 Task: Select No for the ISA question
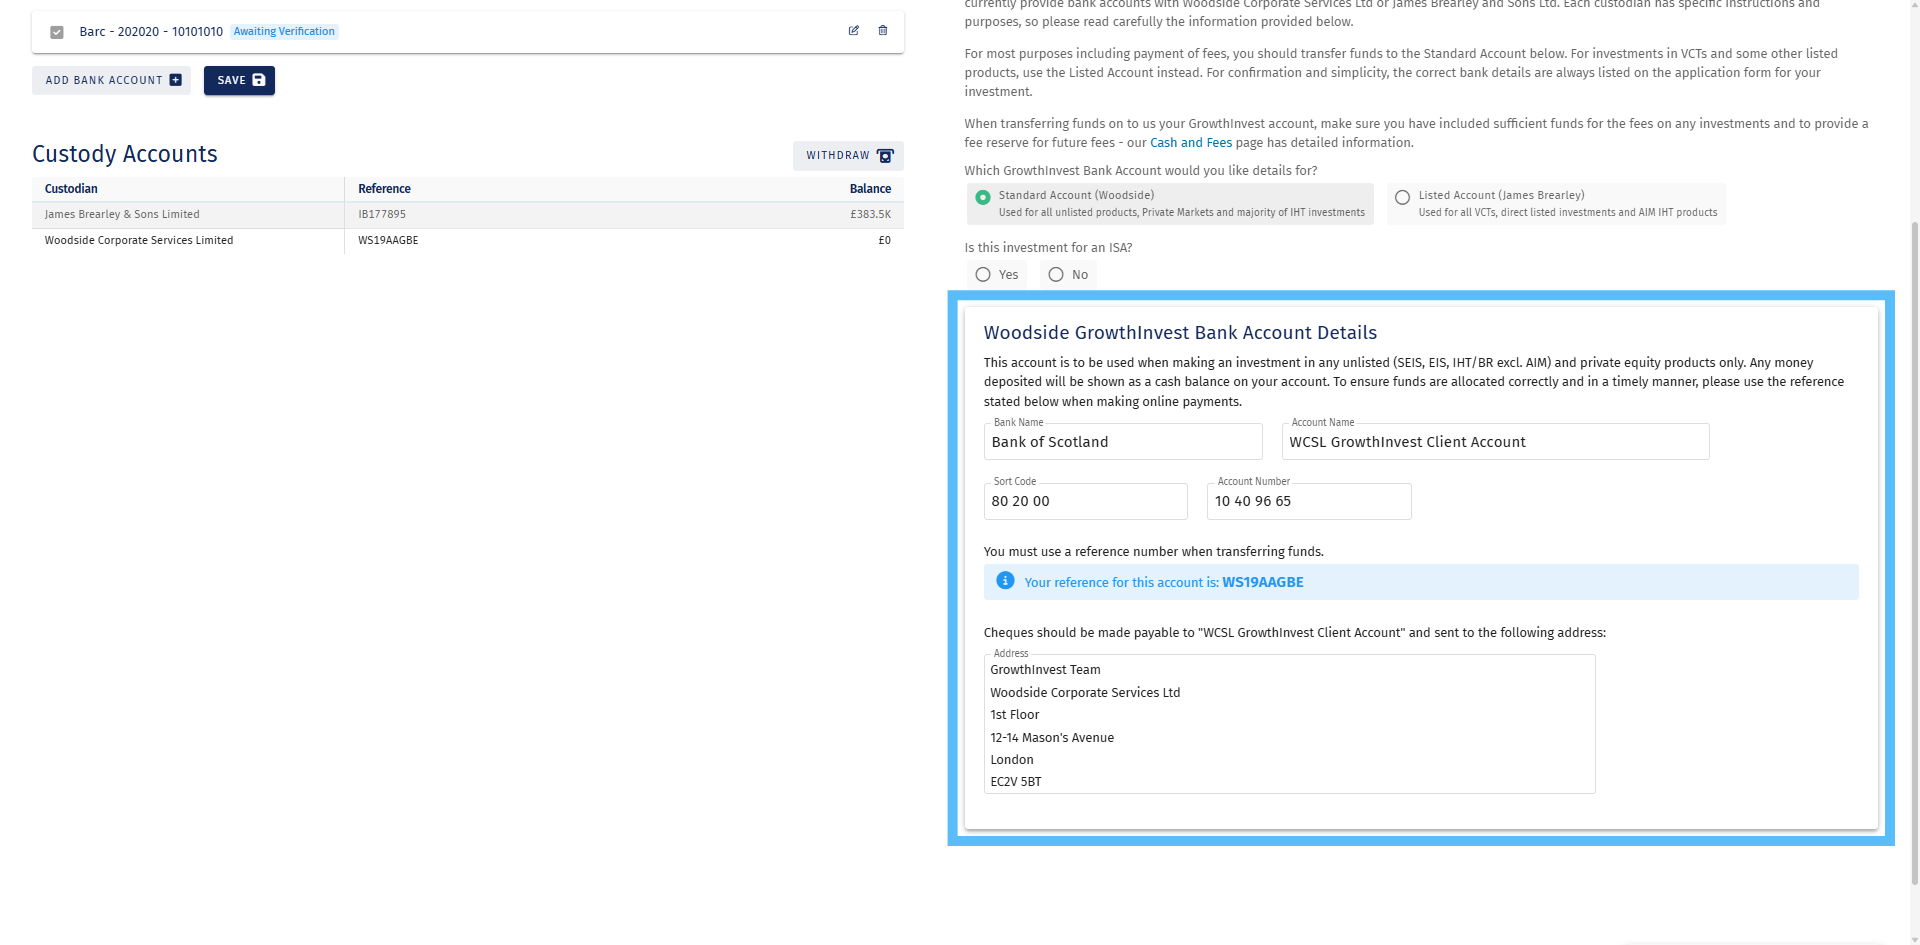point(1055,274)
